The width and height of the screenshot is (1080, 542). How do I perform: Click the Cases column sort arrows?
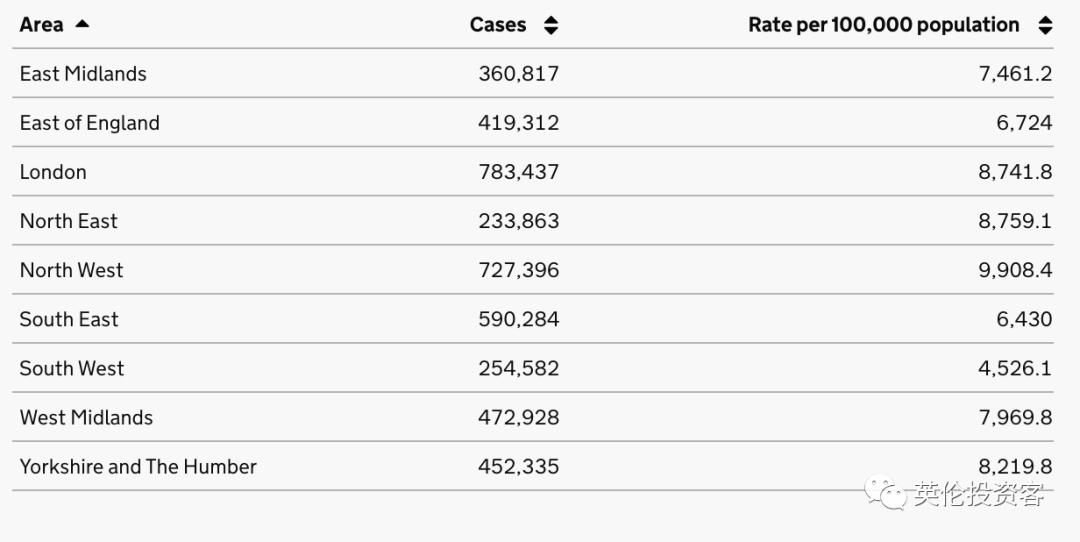pos(551,26)
